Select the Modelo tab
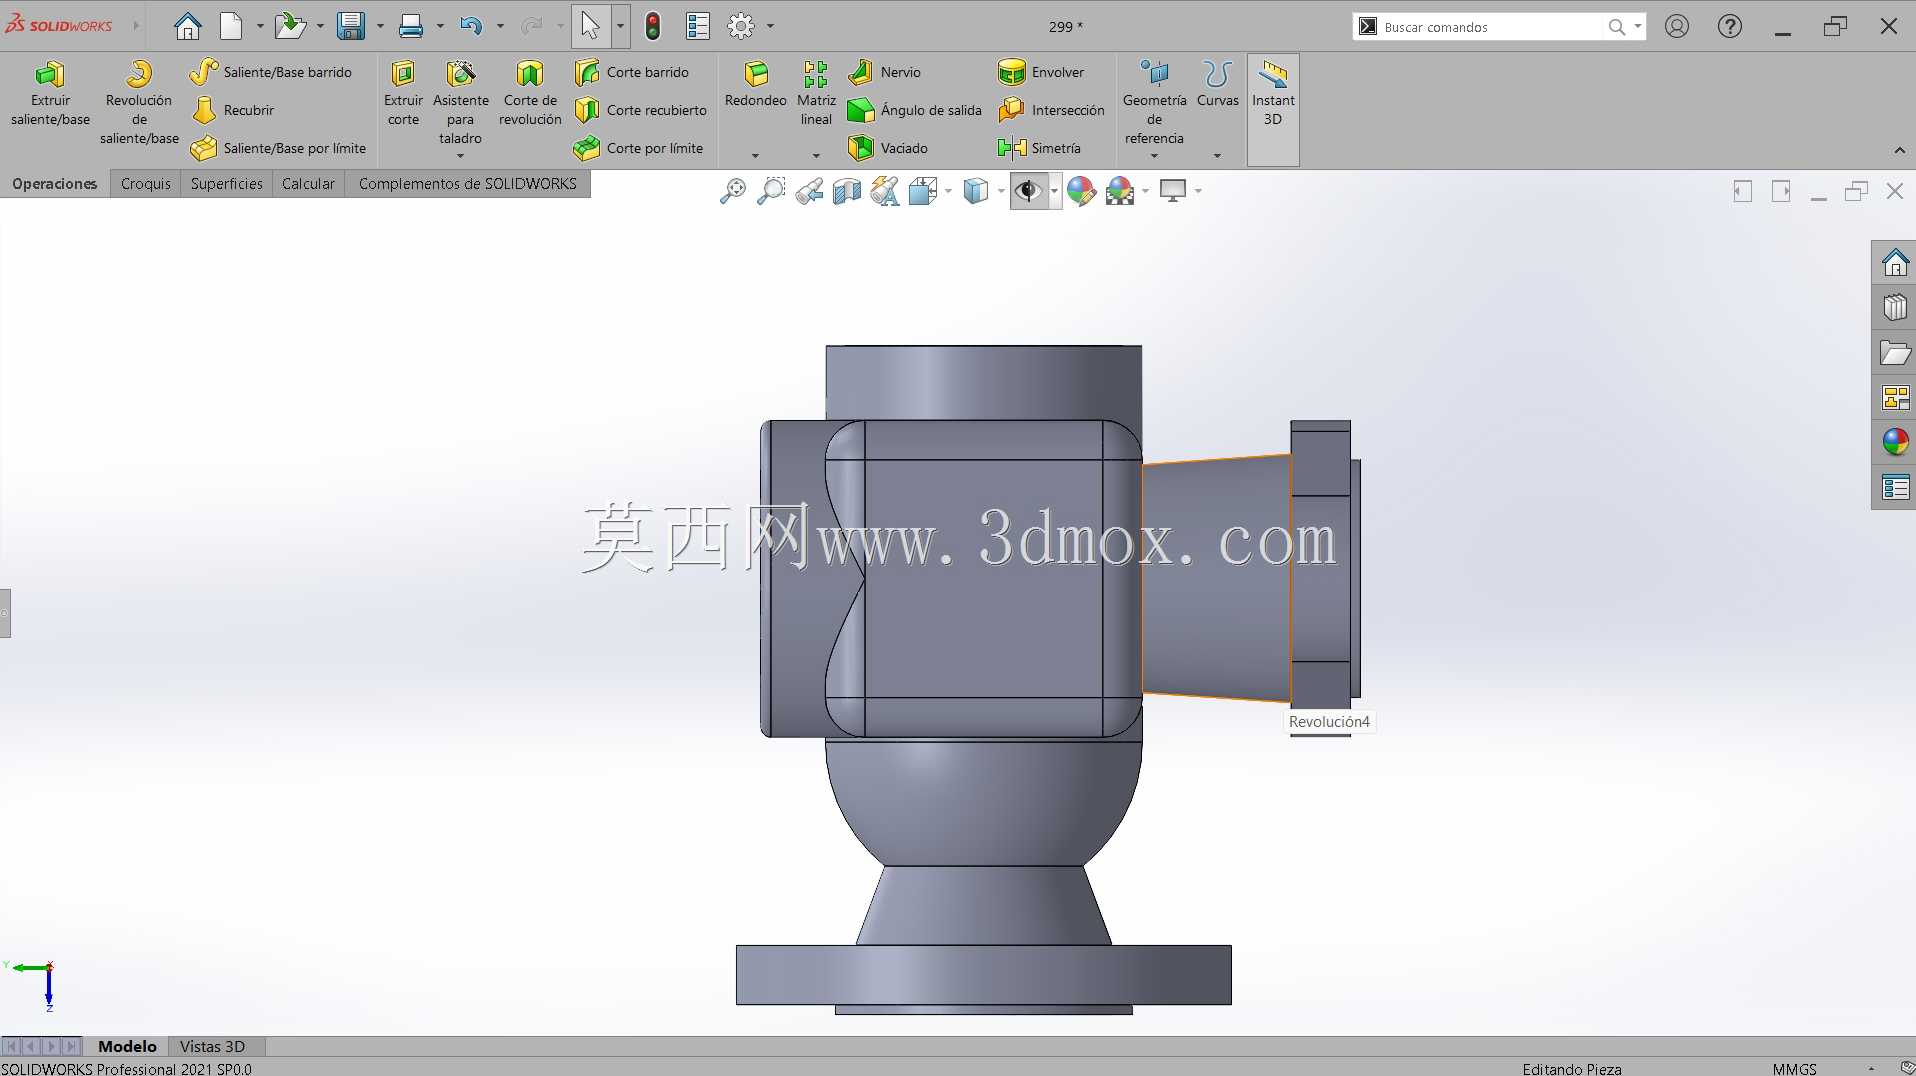 127,1046
